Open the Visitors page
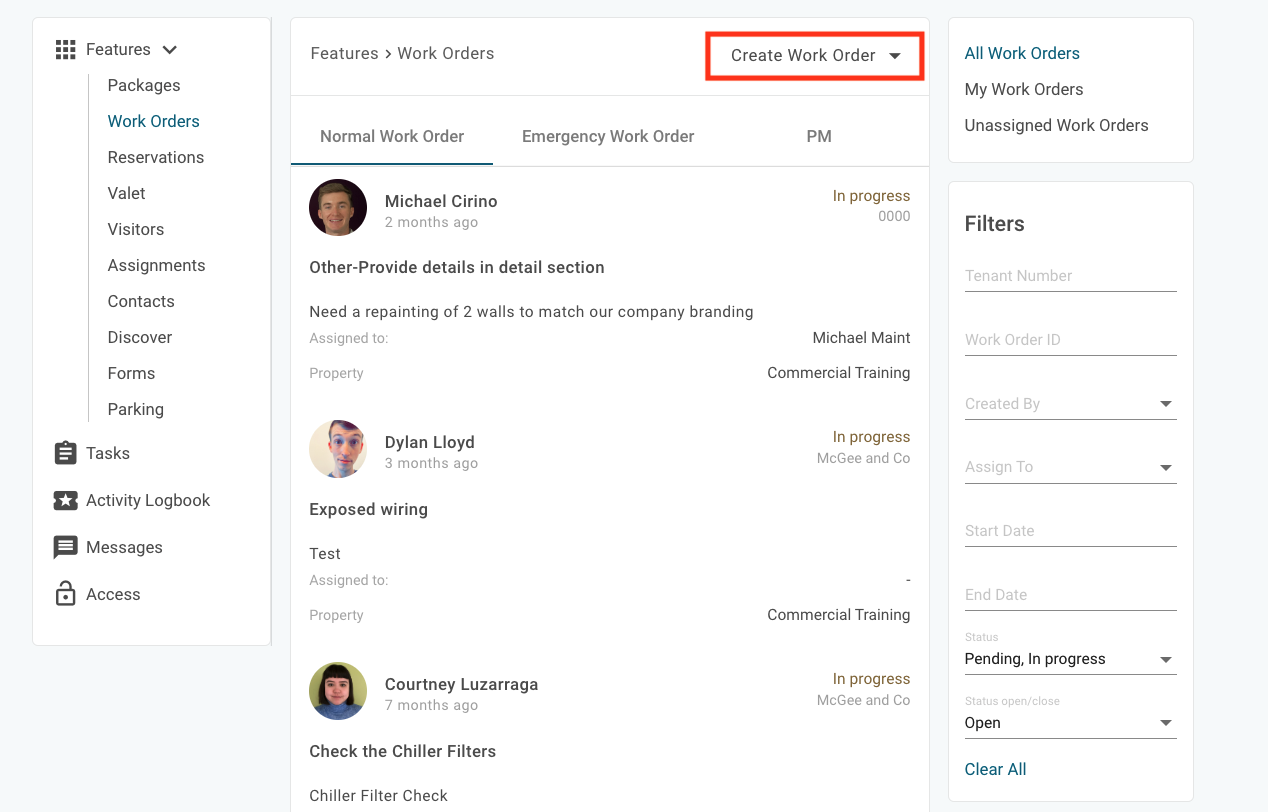Image resolution: width=1268 pixels, height=812 pixels. point(135,229)
